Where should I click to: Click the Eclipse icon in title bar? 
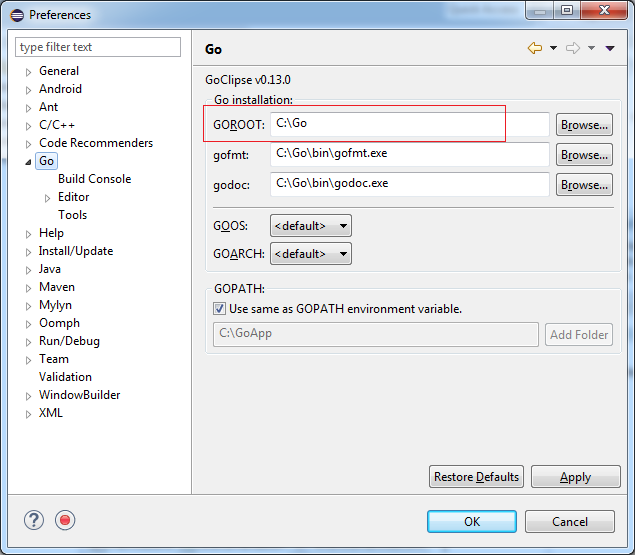pos(17,15)
